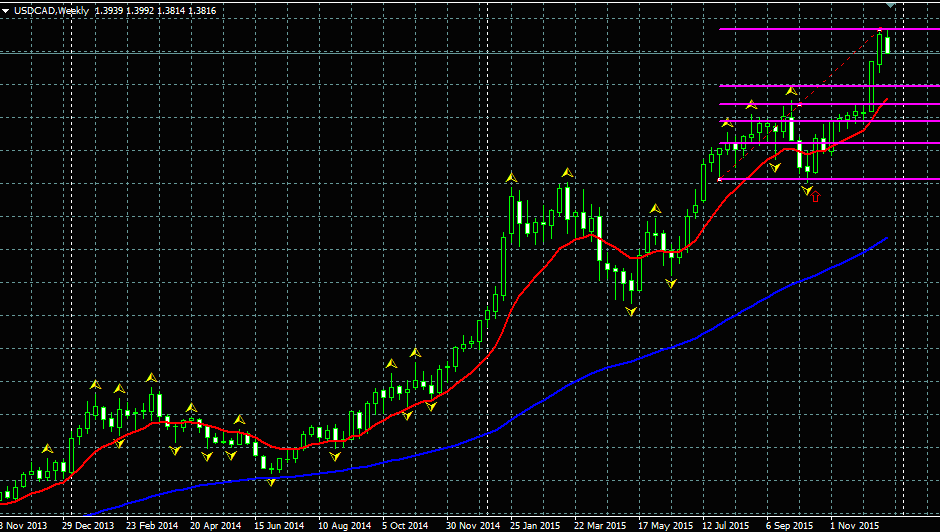Select the gray horizontal current price line
The height and width of the screenshot is (532, 940).
(x=470, y=53)
